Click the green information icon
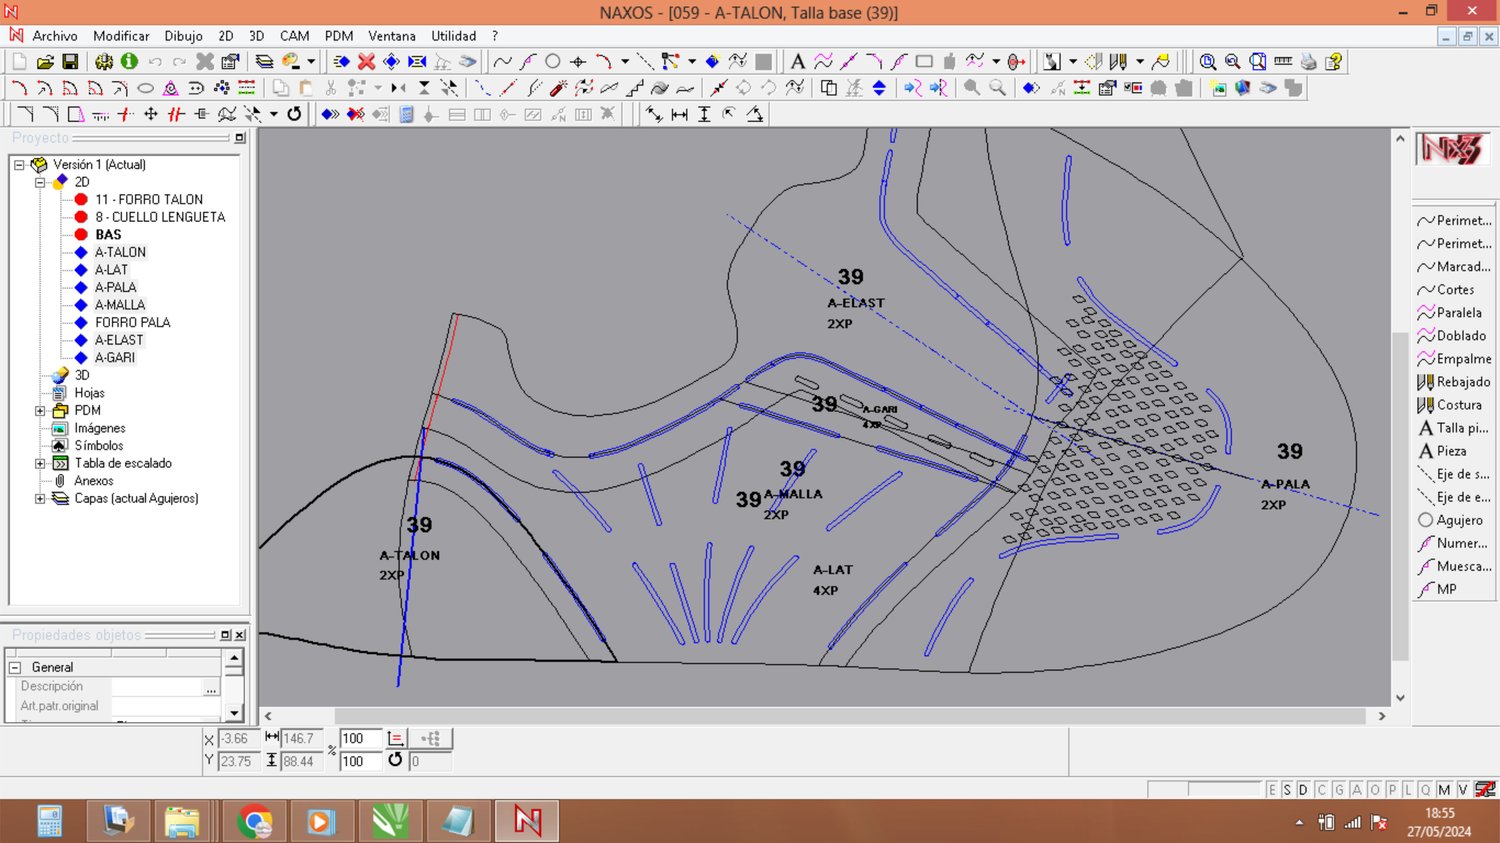1500x843 pixels. coord(129,62)
